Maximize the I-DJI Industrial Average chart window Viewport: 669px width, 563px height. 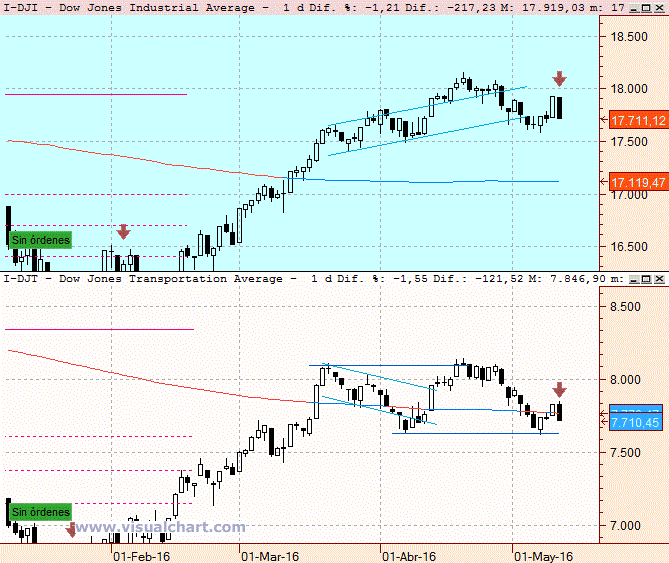[x=646, y=8]
